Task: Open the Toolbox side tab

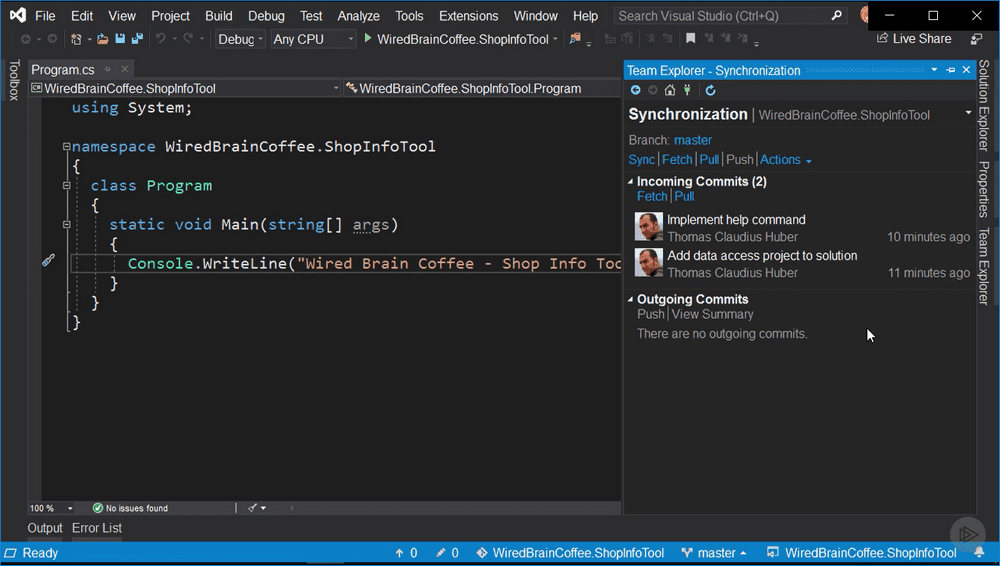Action: [13, 80]
